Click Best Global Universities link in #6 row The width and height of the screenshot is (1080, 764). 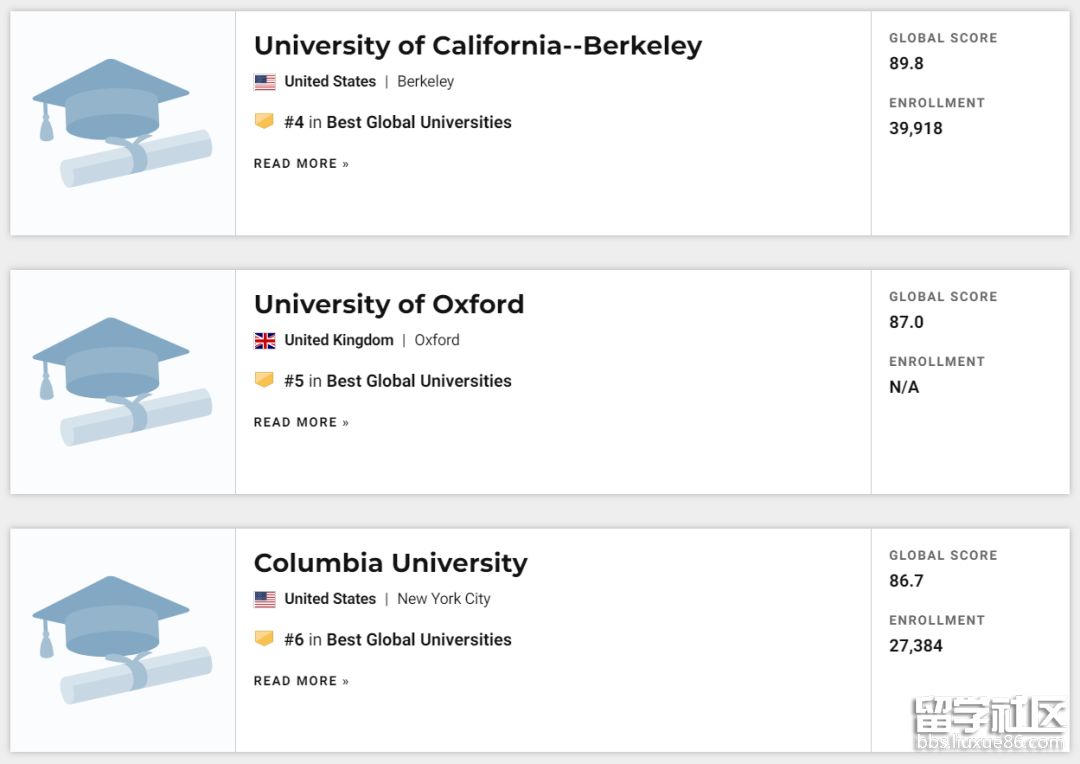pos(419,640)
